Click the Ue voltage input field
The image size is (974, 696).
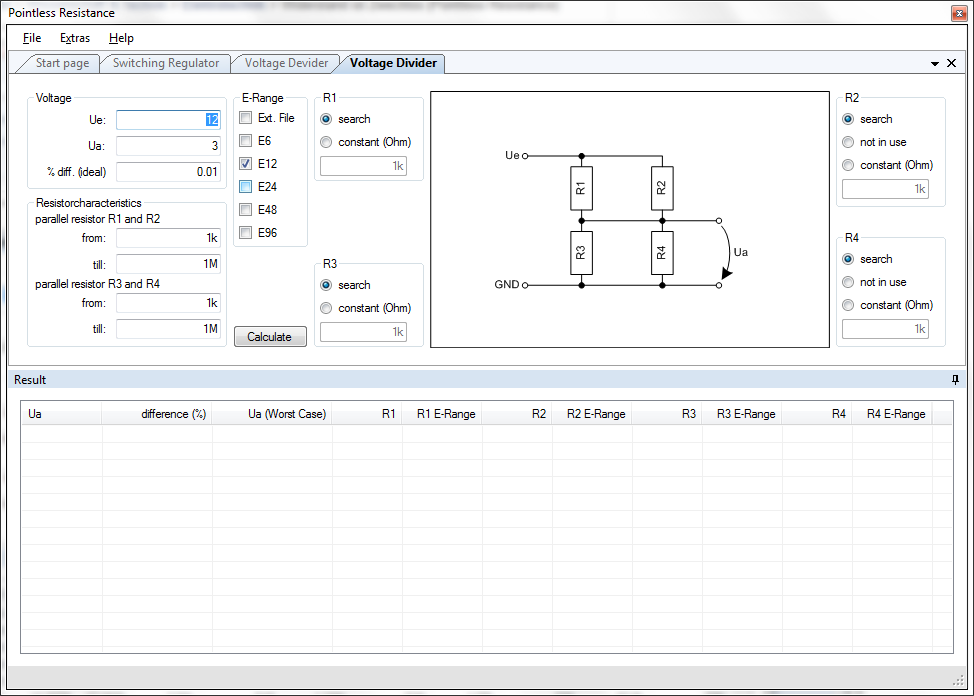coord(168,120)
